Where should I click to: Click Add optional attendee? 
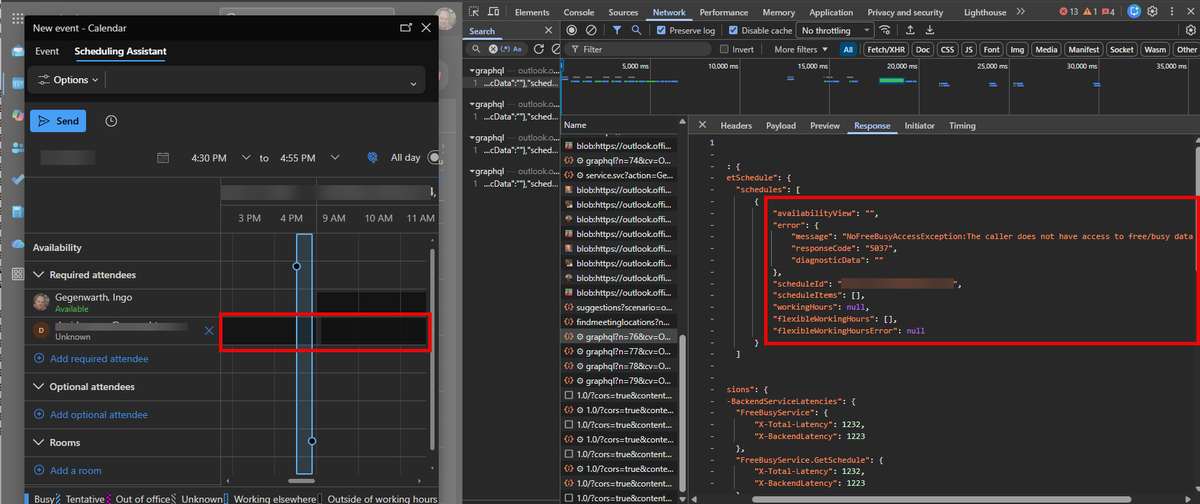[91, 415]
